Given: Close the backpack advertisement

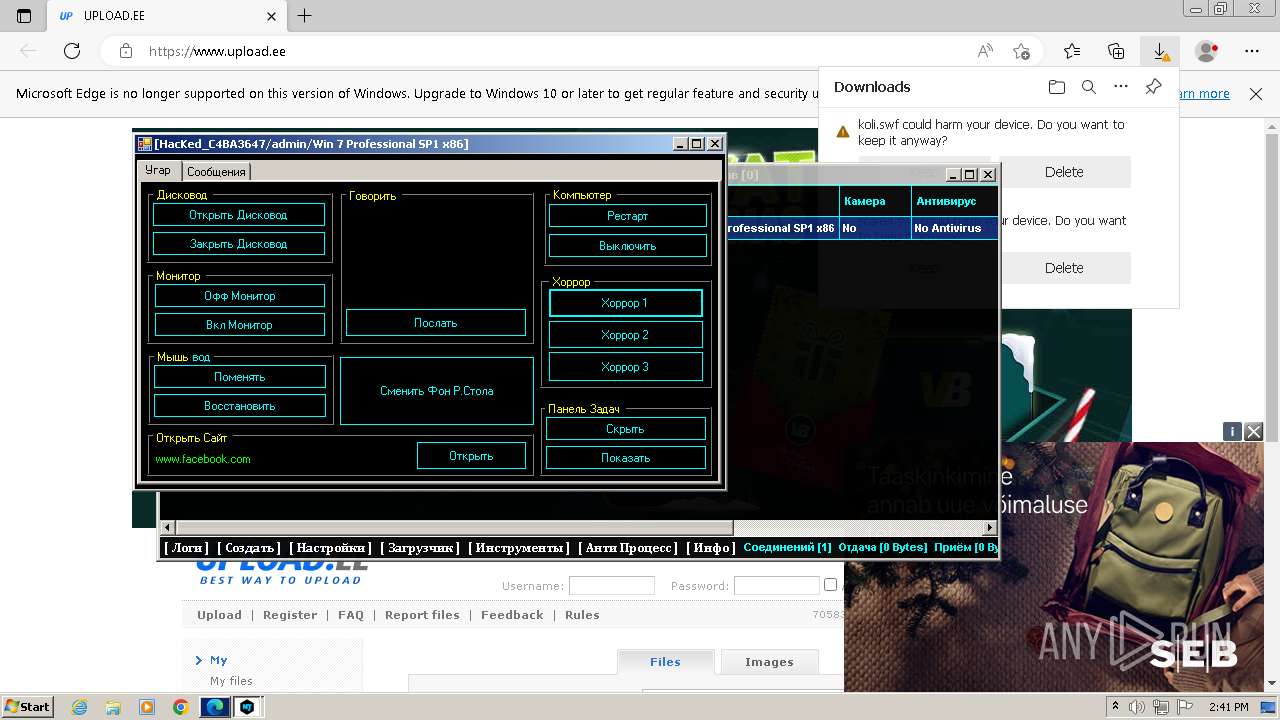Looking at the screenshot, I should (x=1253, y=431).
